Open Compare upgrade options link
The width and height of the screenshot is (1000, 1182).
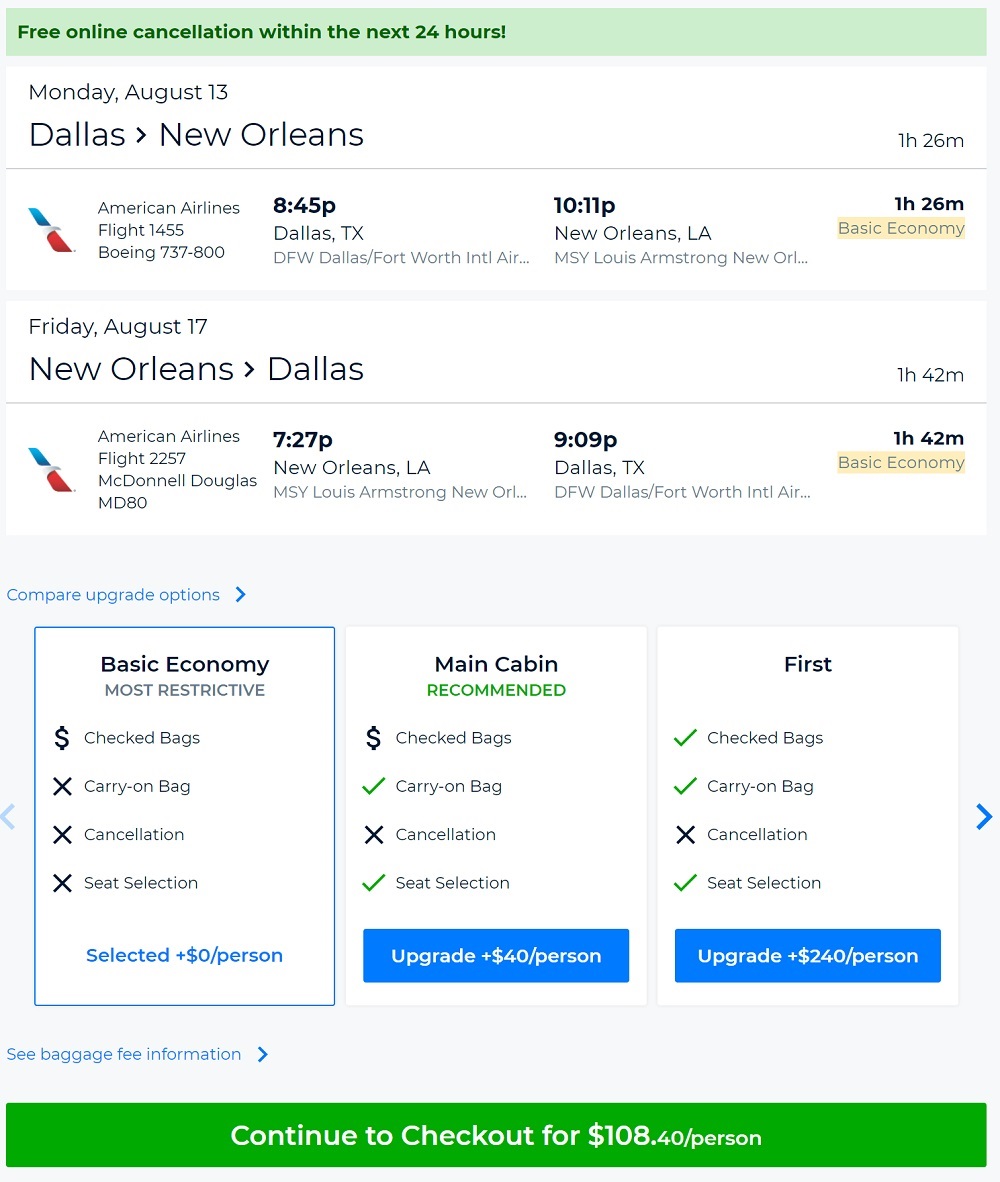[x=113, y=595]
